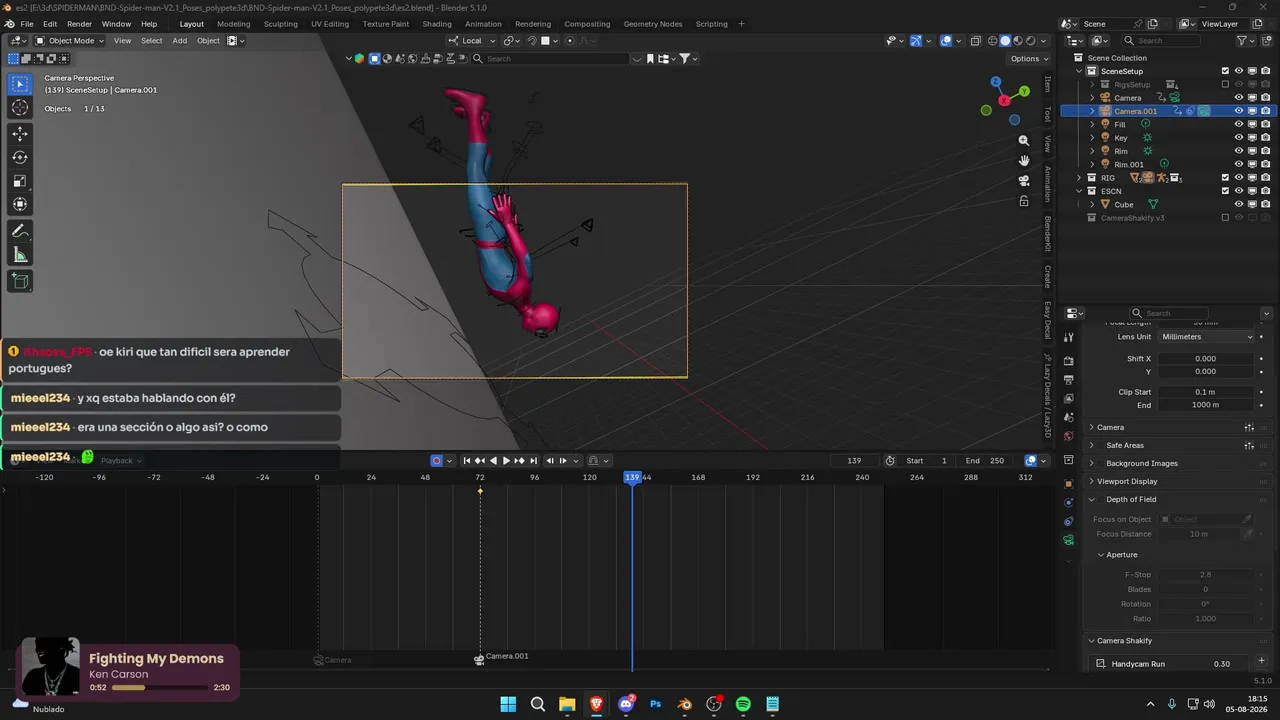Uncheck the RIG collection checkbox
The width and height of the screenshot is (1280, 720).
coord(1225,178)
